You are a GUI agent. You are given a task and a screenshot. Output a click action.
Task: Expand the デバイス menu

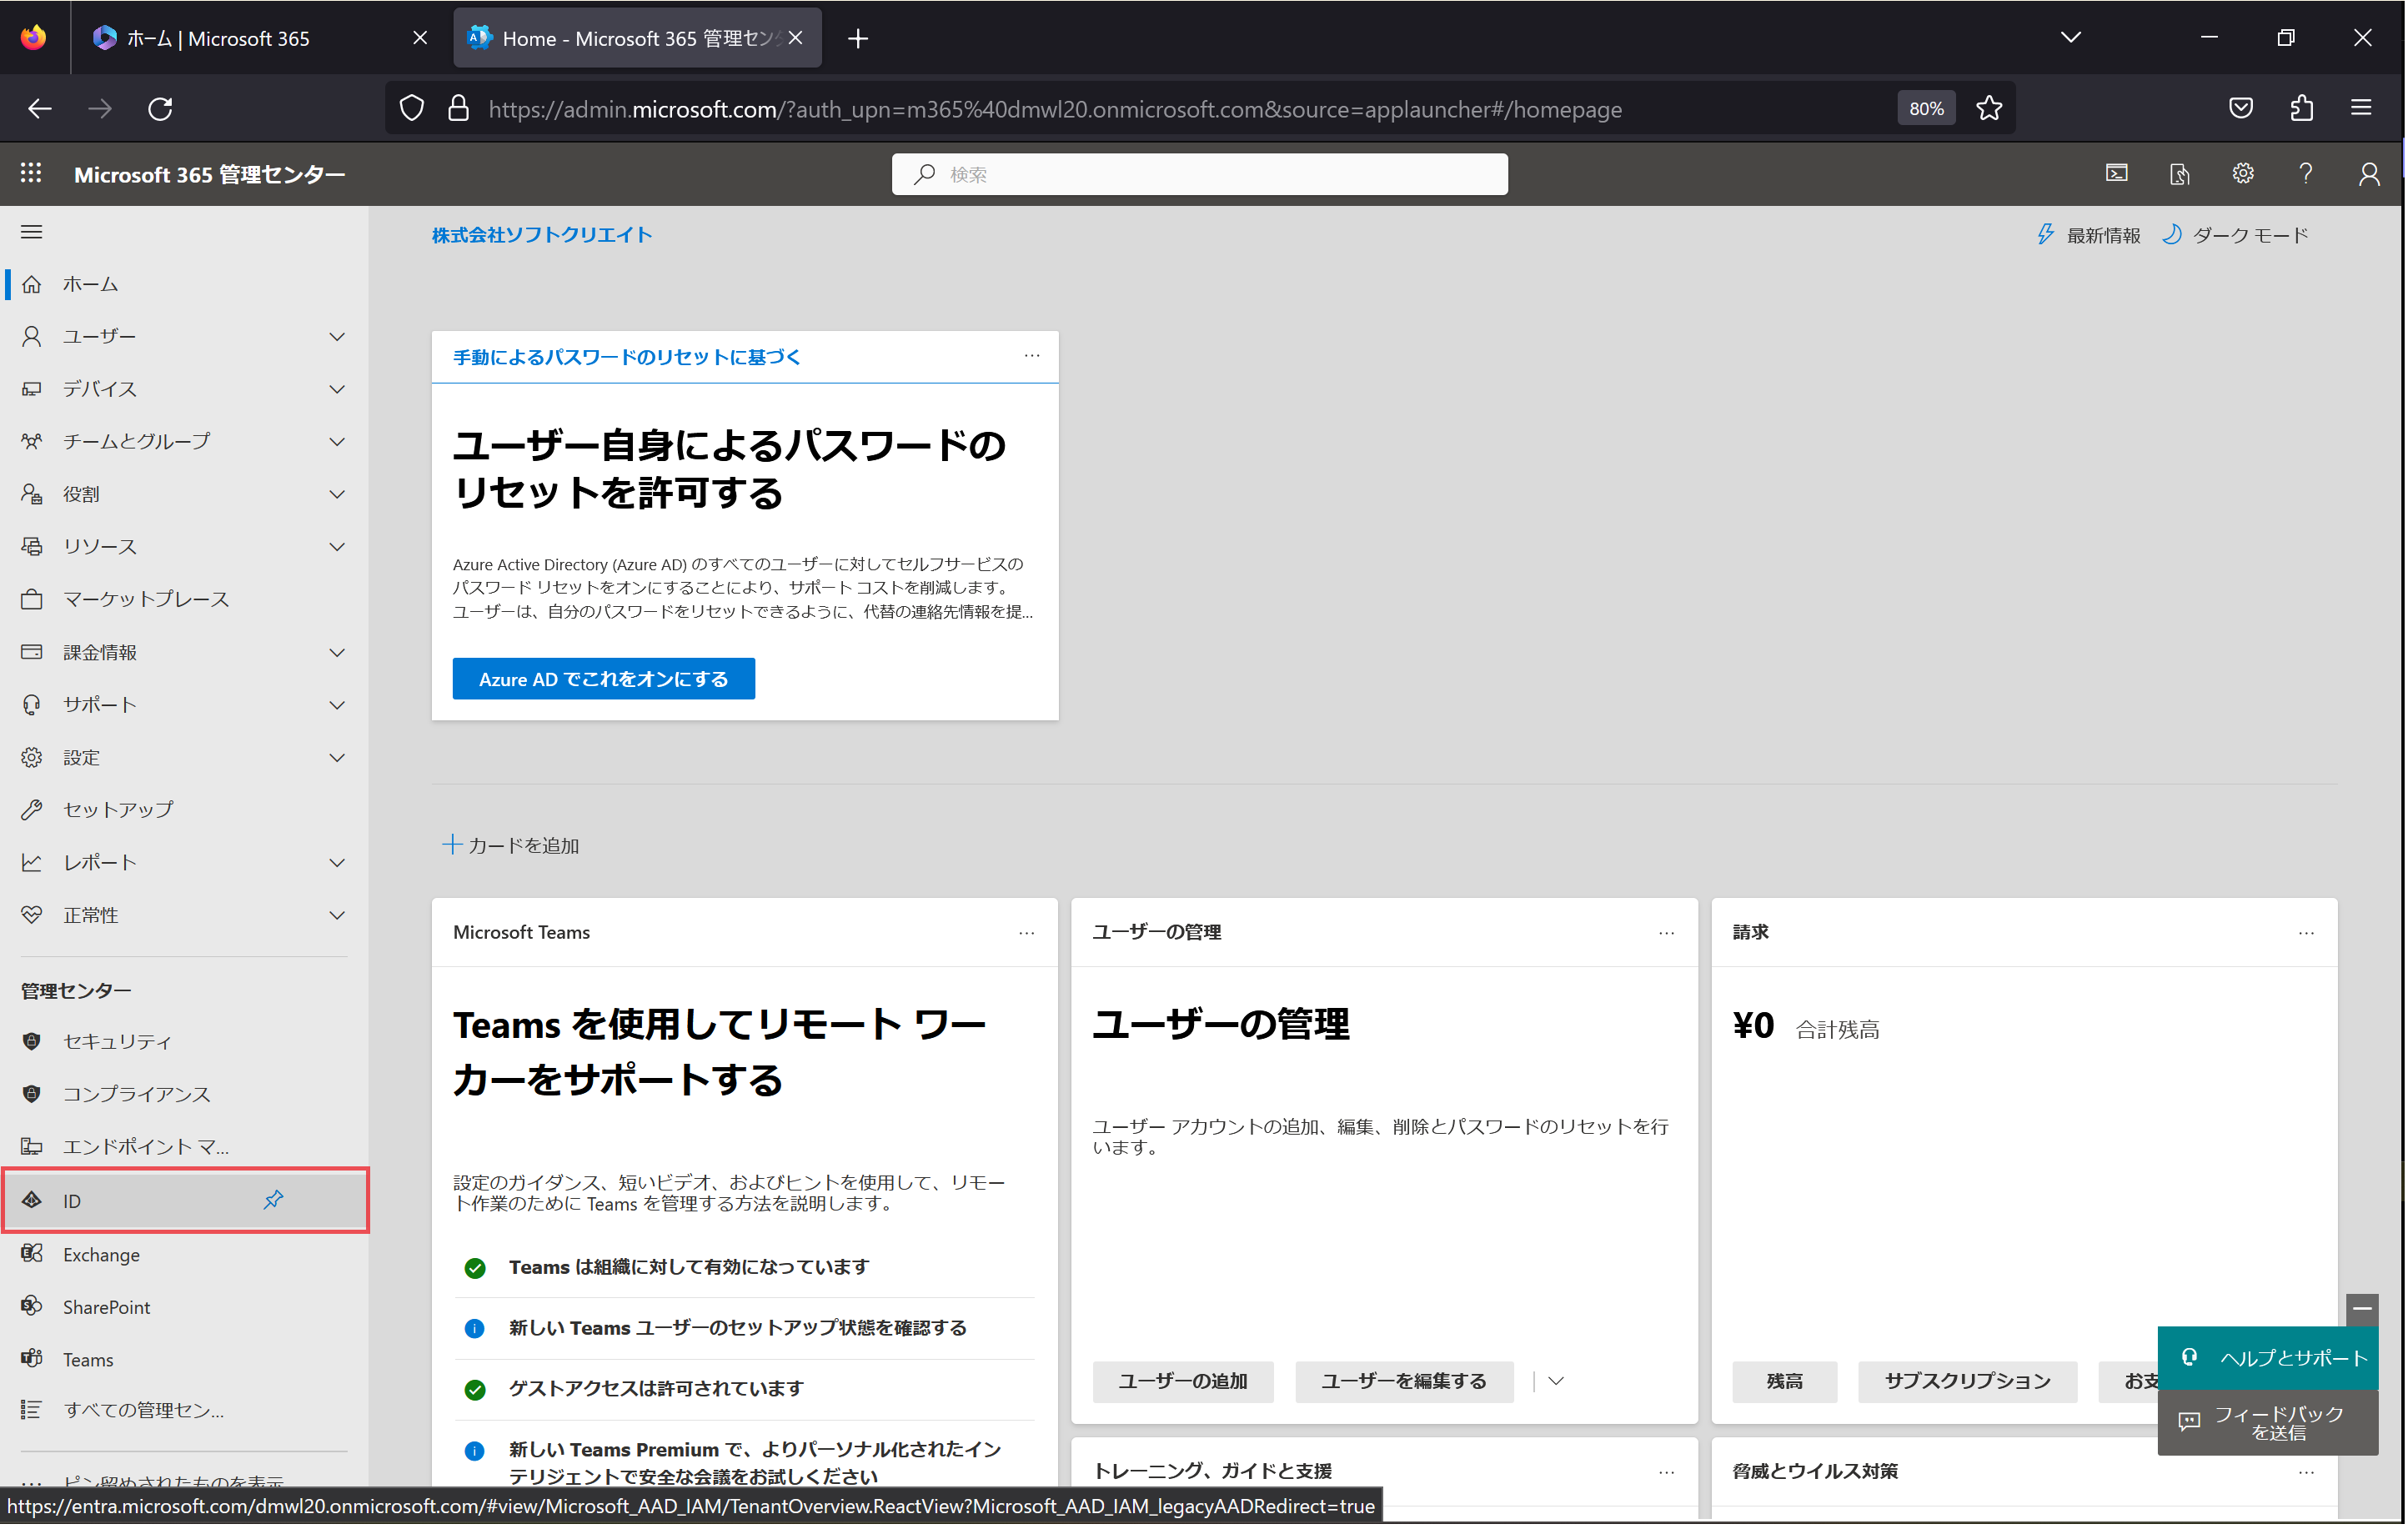(338, 389)
